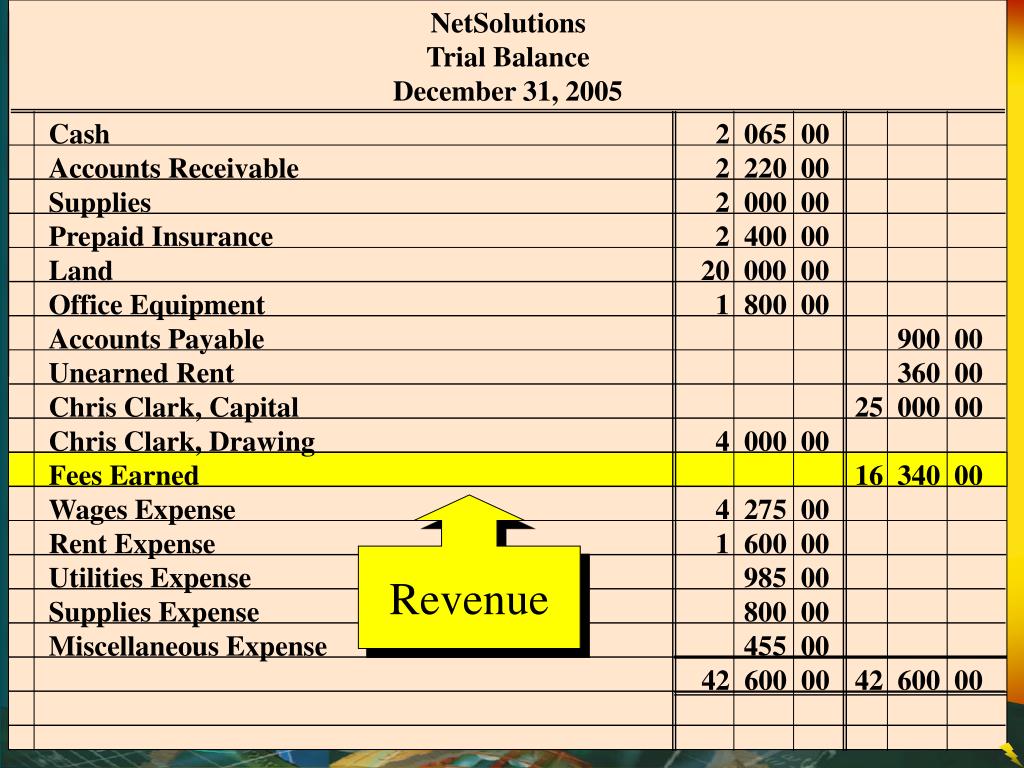Click the Land debit amount 20 000 00
This screenshot has width=1024, height=768.
click(765, 271)
